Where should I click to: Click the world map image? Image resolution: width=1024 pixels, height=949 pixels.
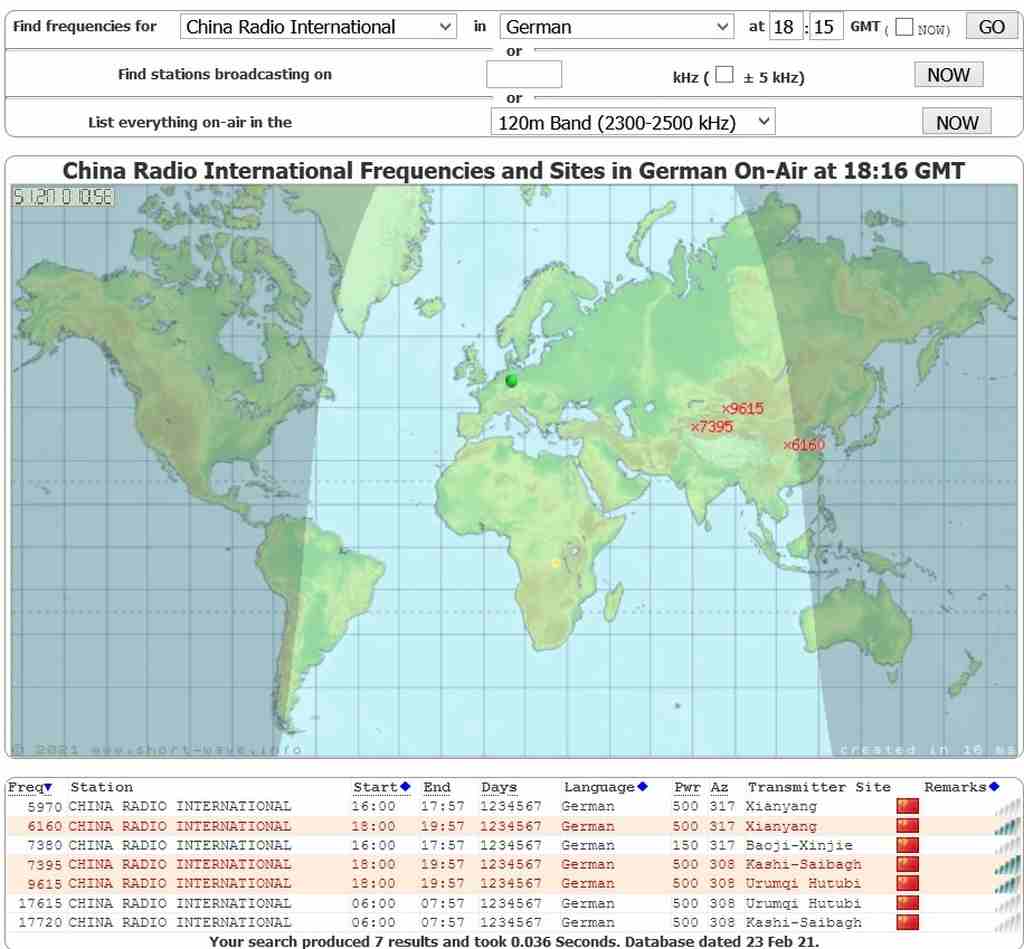[514, 470]
